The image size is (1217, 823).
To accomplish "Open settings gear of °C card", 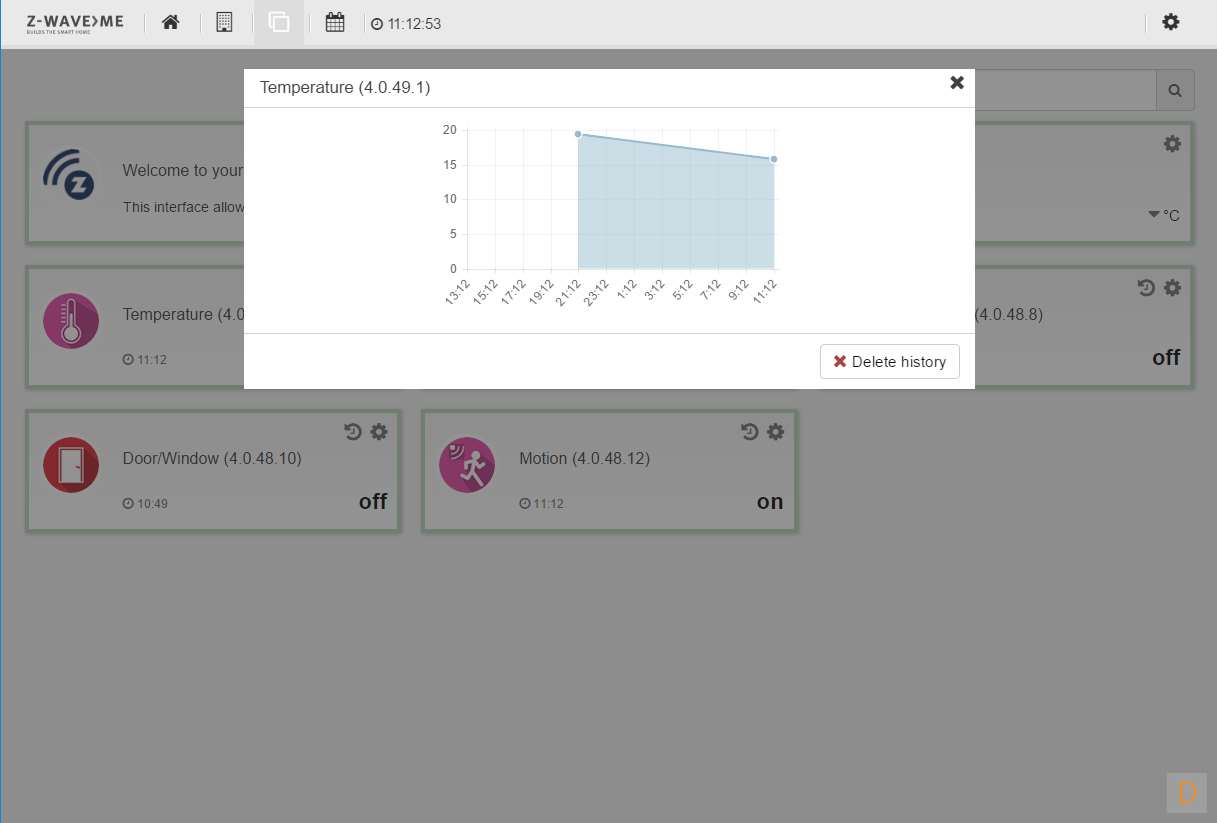I will (1173, 144).
